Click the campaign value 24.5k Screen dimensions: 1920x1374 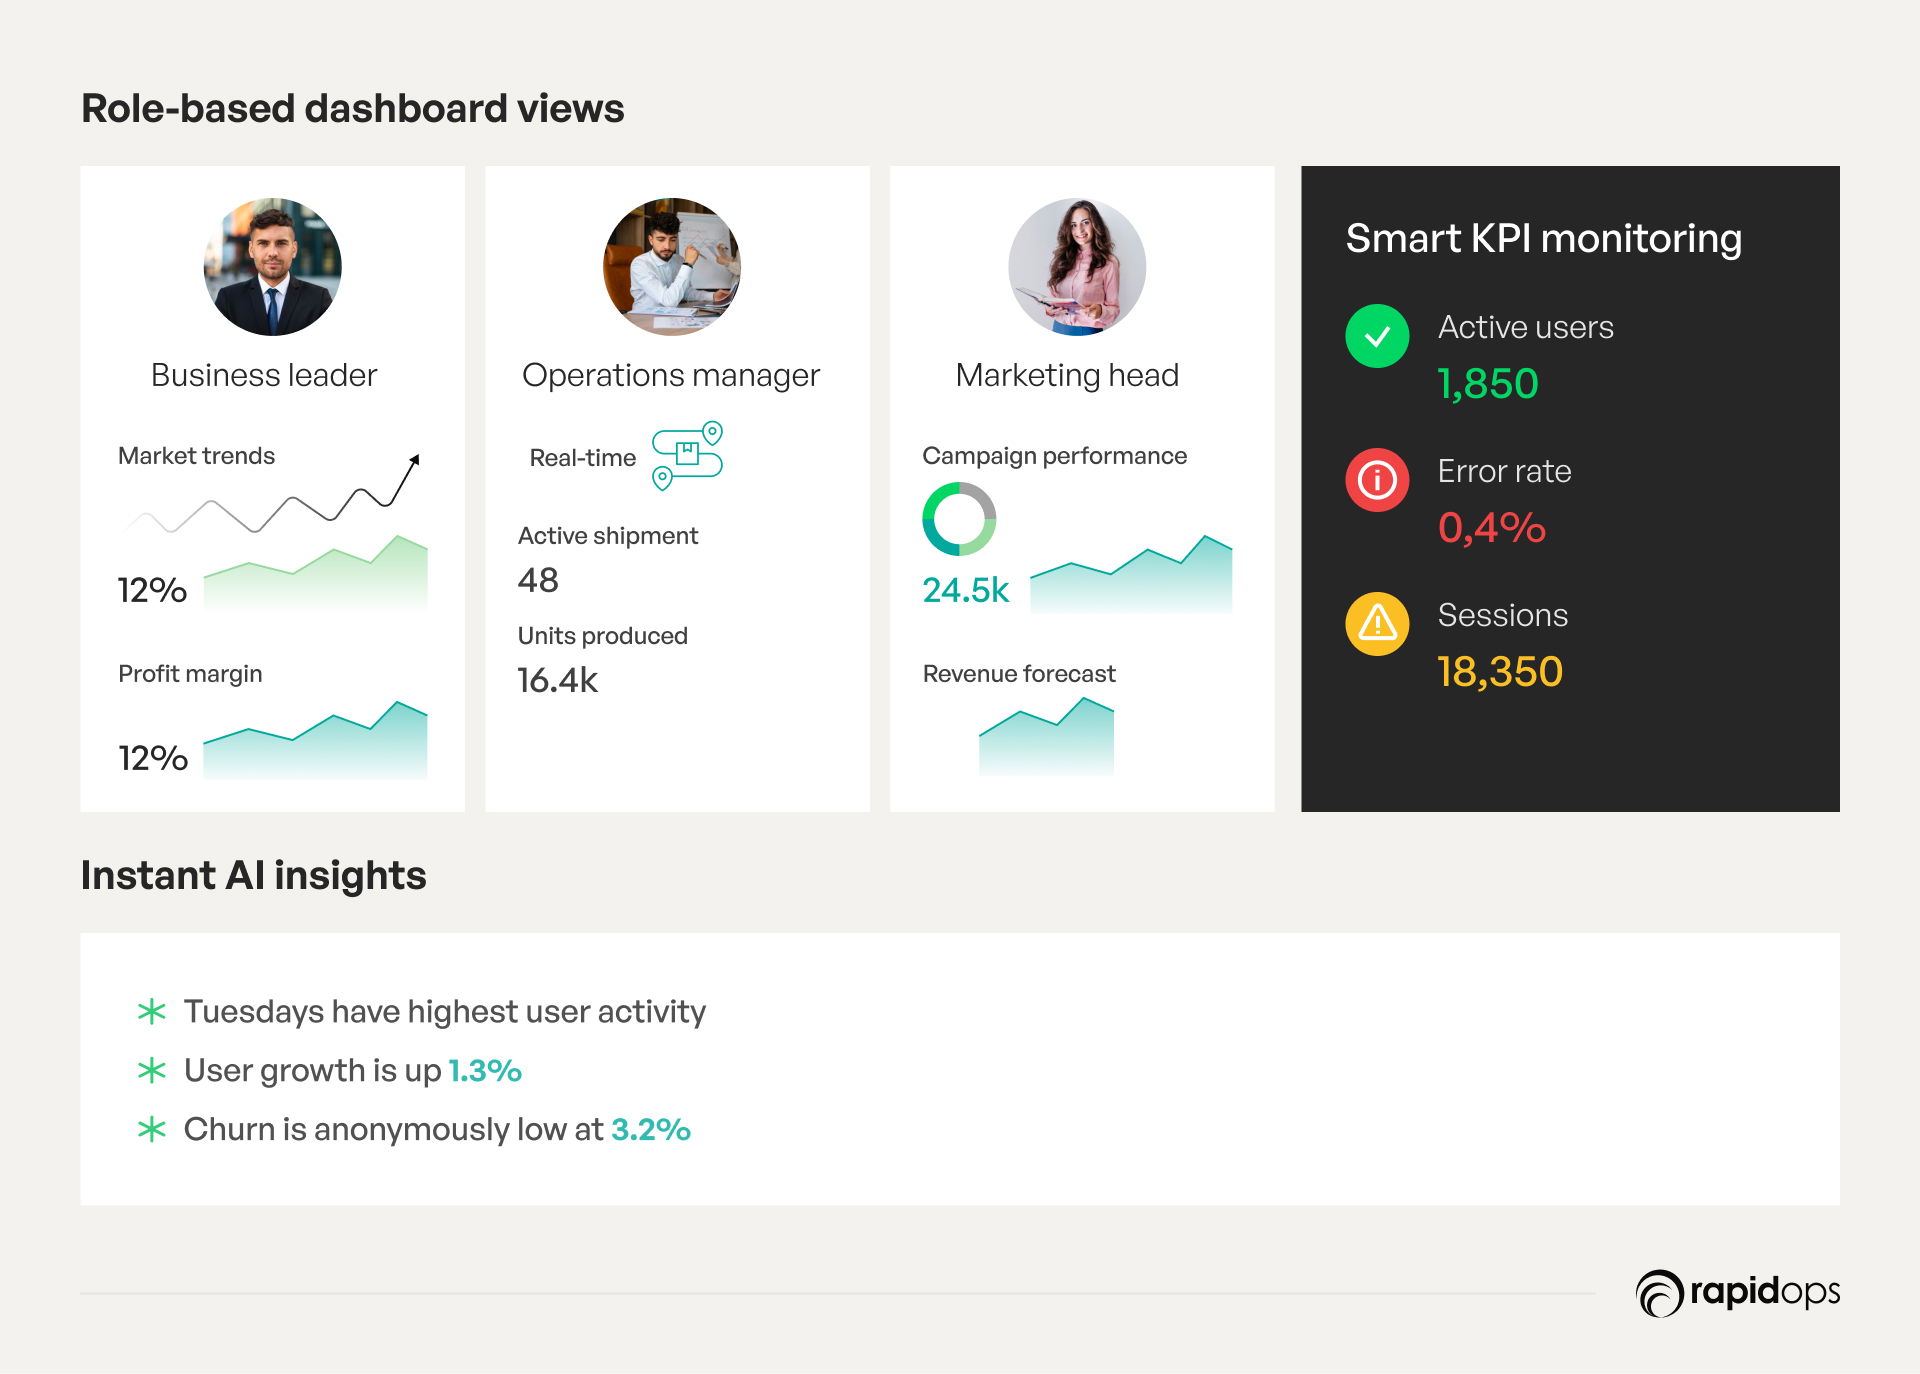[x=966, y=590]
